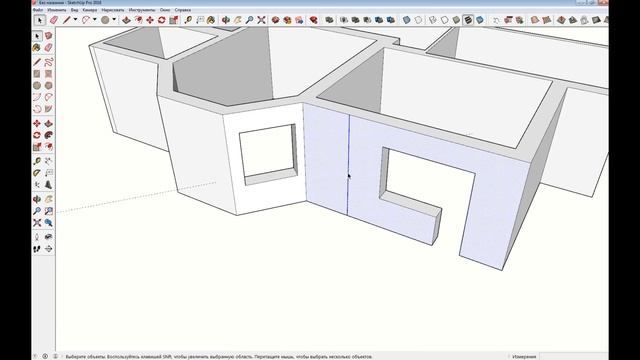Click the square window opening in wall
This screenshot has width=640, height=360.
[x=268, y=155]
